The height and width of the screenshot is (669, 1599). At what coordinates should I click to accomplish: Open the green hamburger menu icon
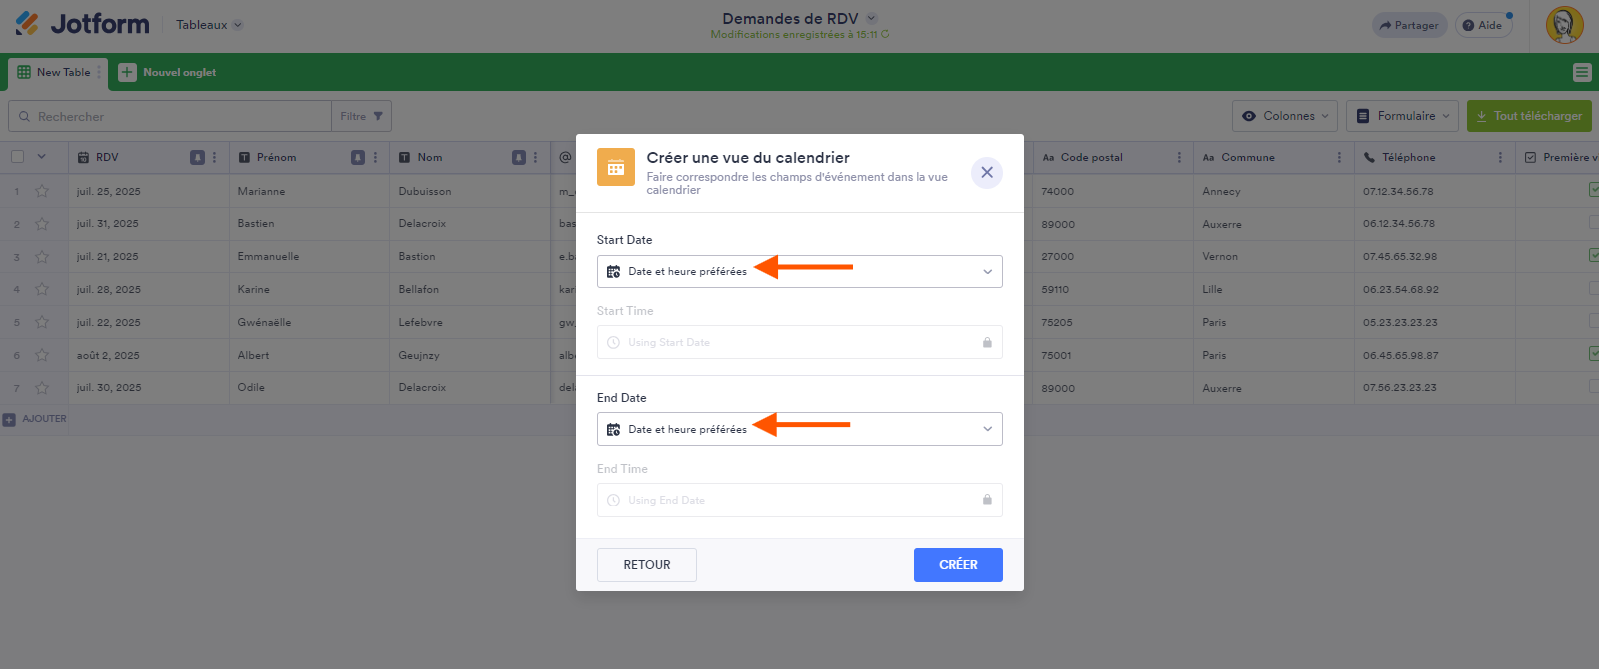tap(1581, 72)
